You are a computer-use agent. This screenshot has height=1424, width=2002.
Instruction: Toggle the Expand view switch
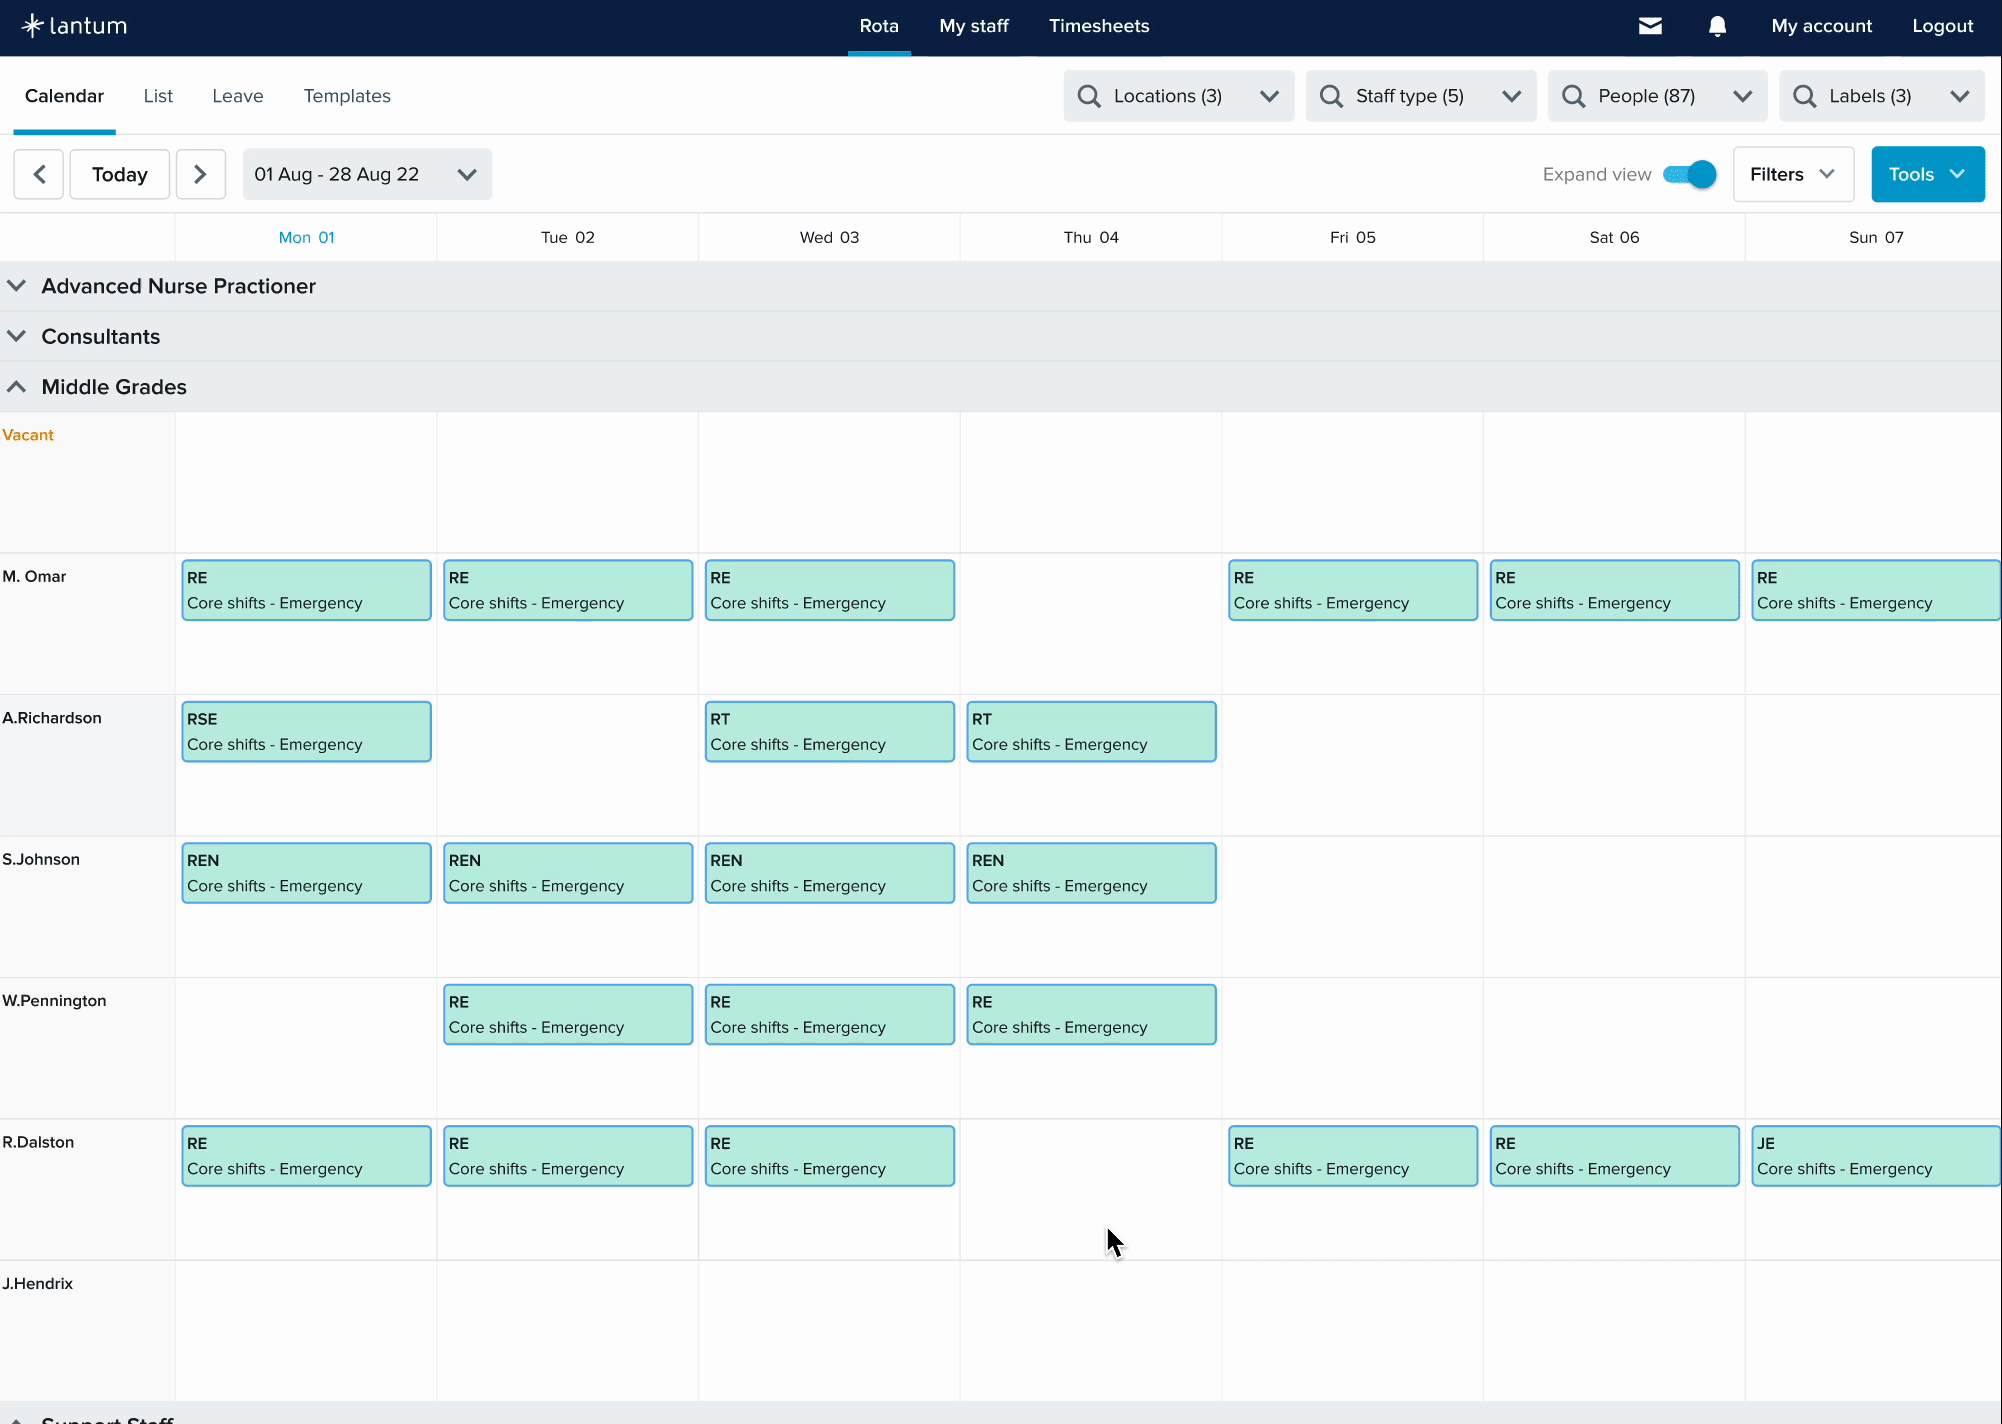point(1690,174)
